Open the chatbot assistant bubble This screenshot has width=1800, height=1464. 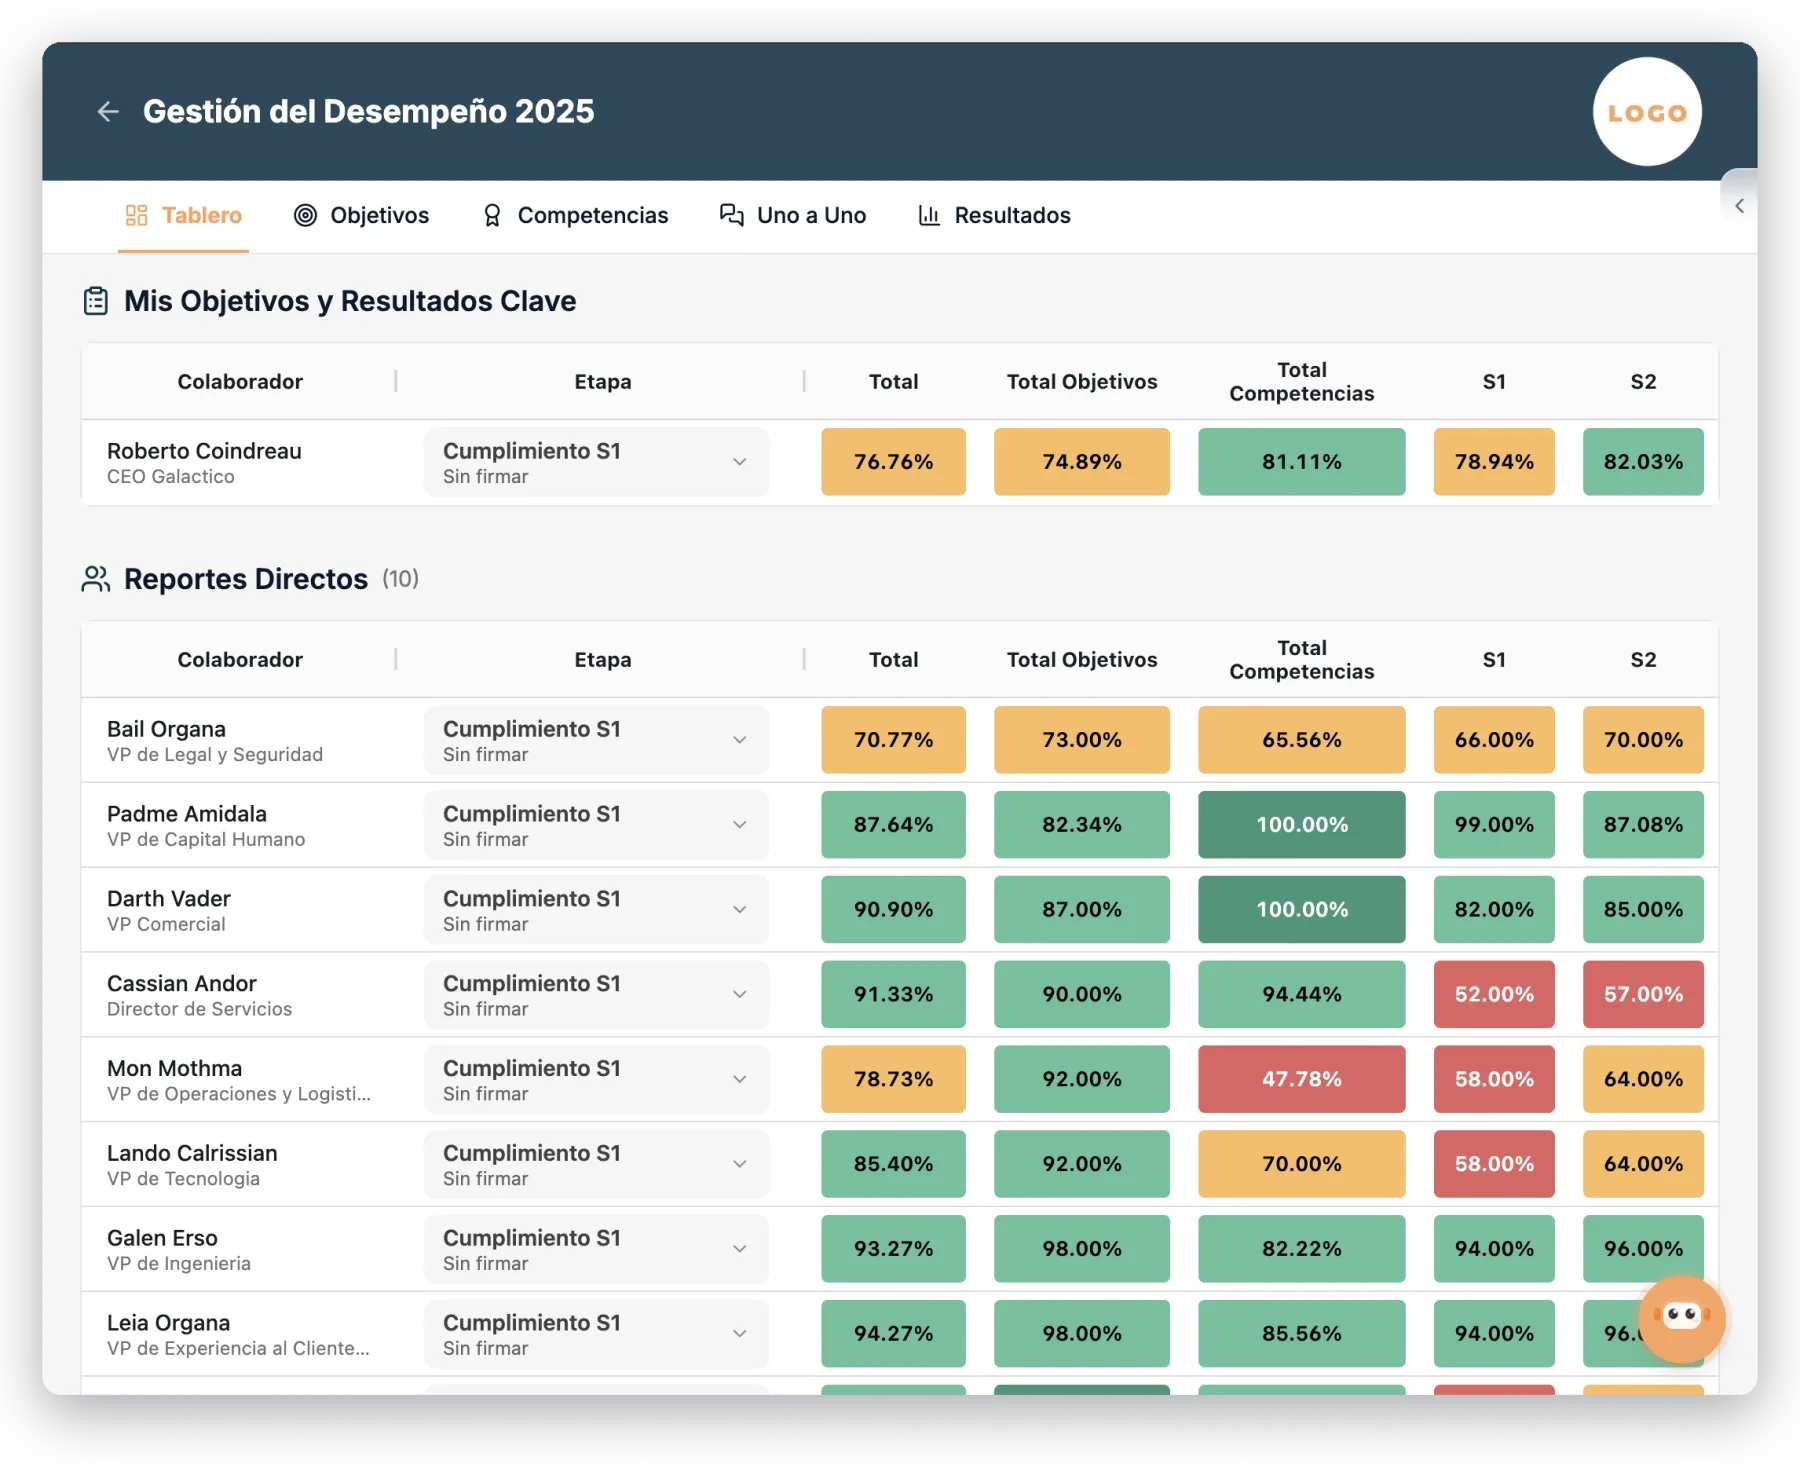tap(1681, 1318)
